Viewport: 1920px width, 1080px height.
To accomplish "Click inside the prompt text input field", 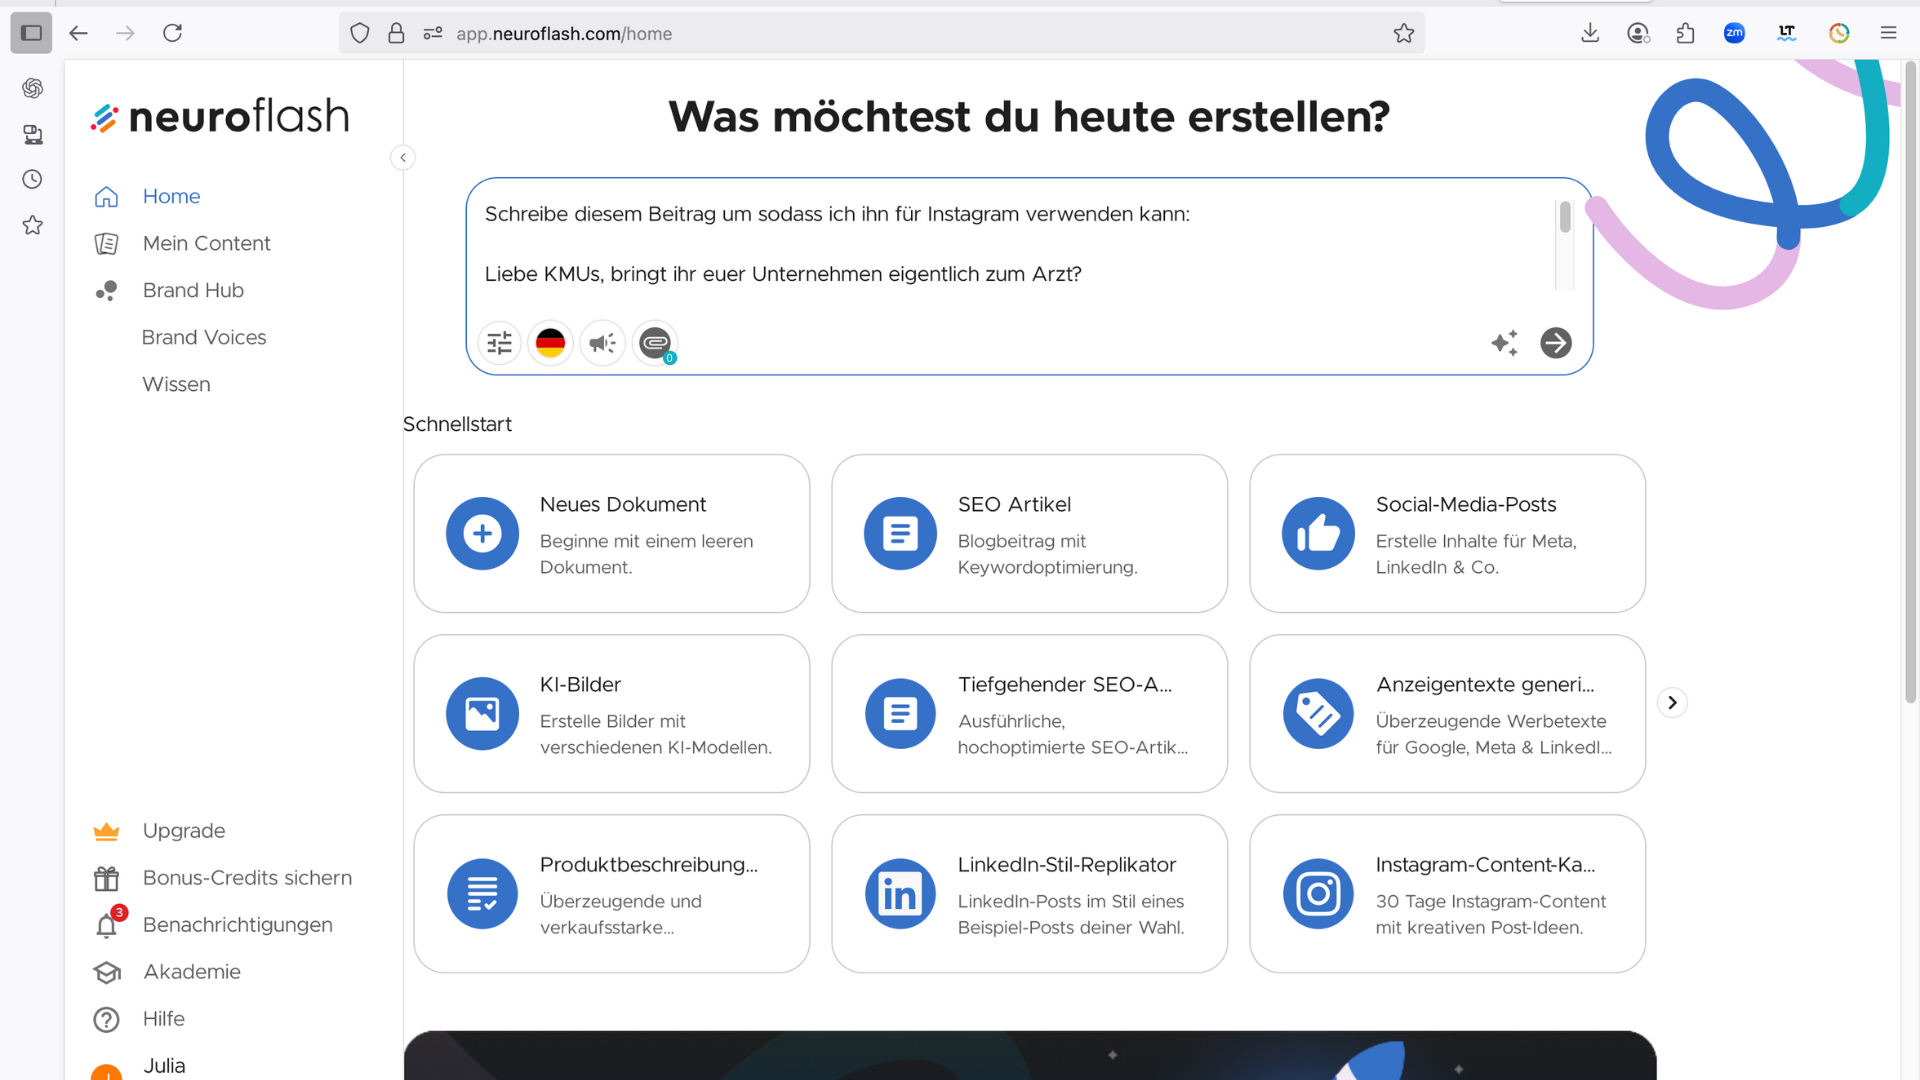I will 1000,245.
